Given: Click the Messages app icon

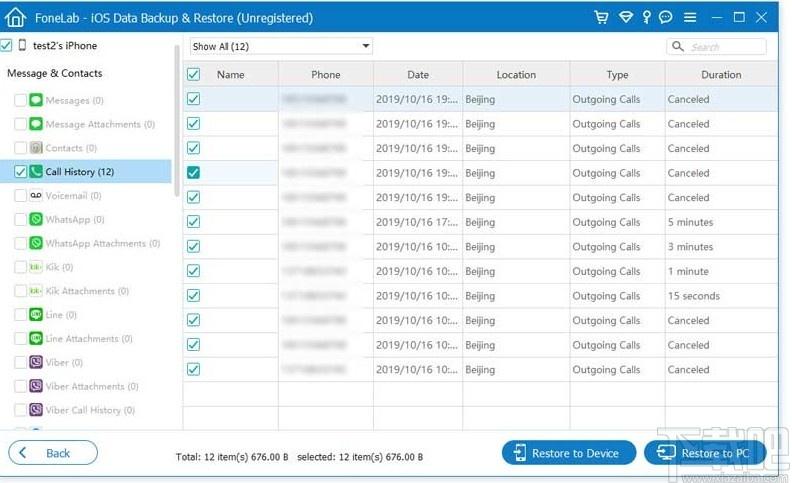Looking at the screenshot, I should 36,100.
